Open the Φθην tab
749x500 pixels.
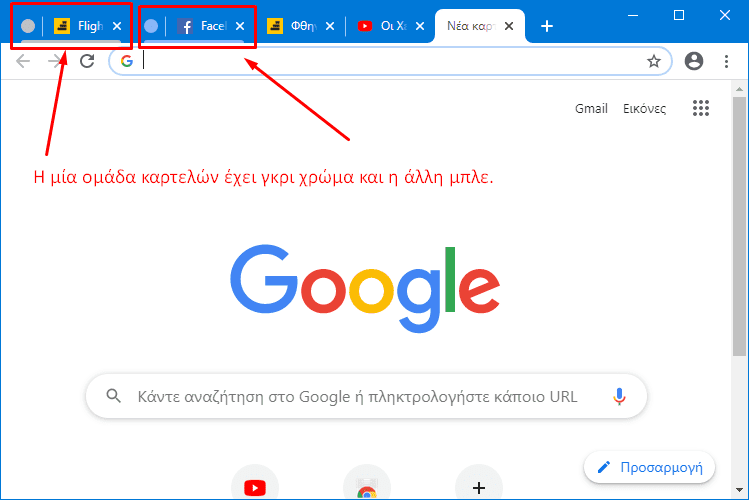coord(301,26)
